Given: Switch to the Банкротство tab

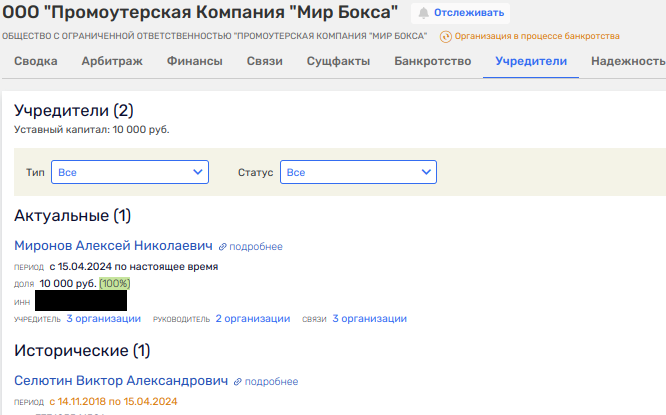Looking at the screenshot, I should 432,61.
